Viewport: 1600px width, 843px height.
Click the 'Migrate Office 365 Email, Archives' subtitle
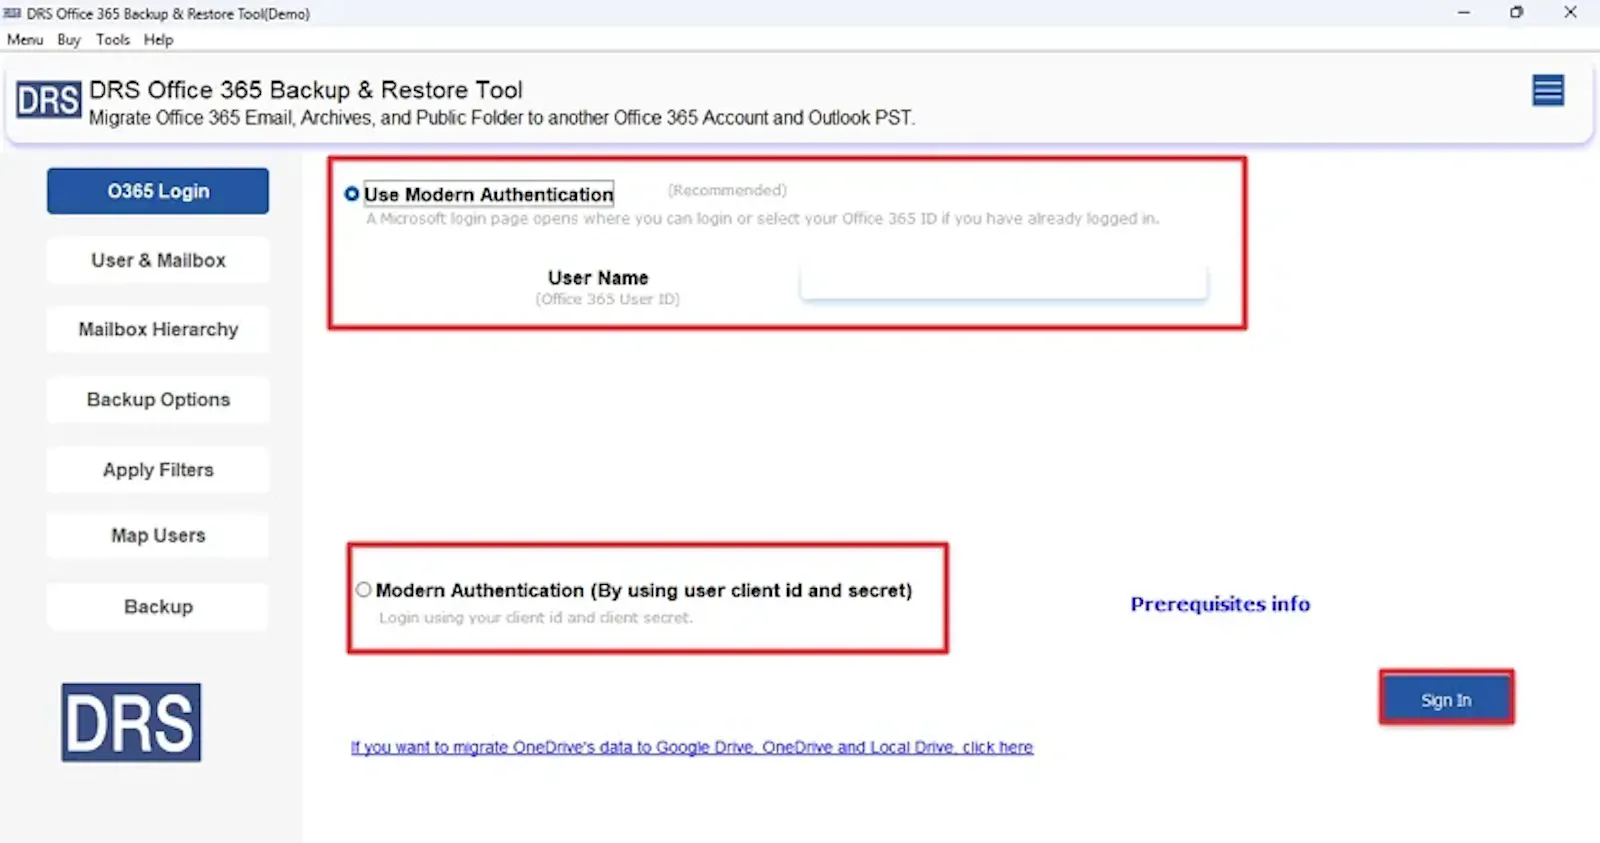click(x=502, y=117)
